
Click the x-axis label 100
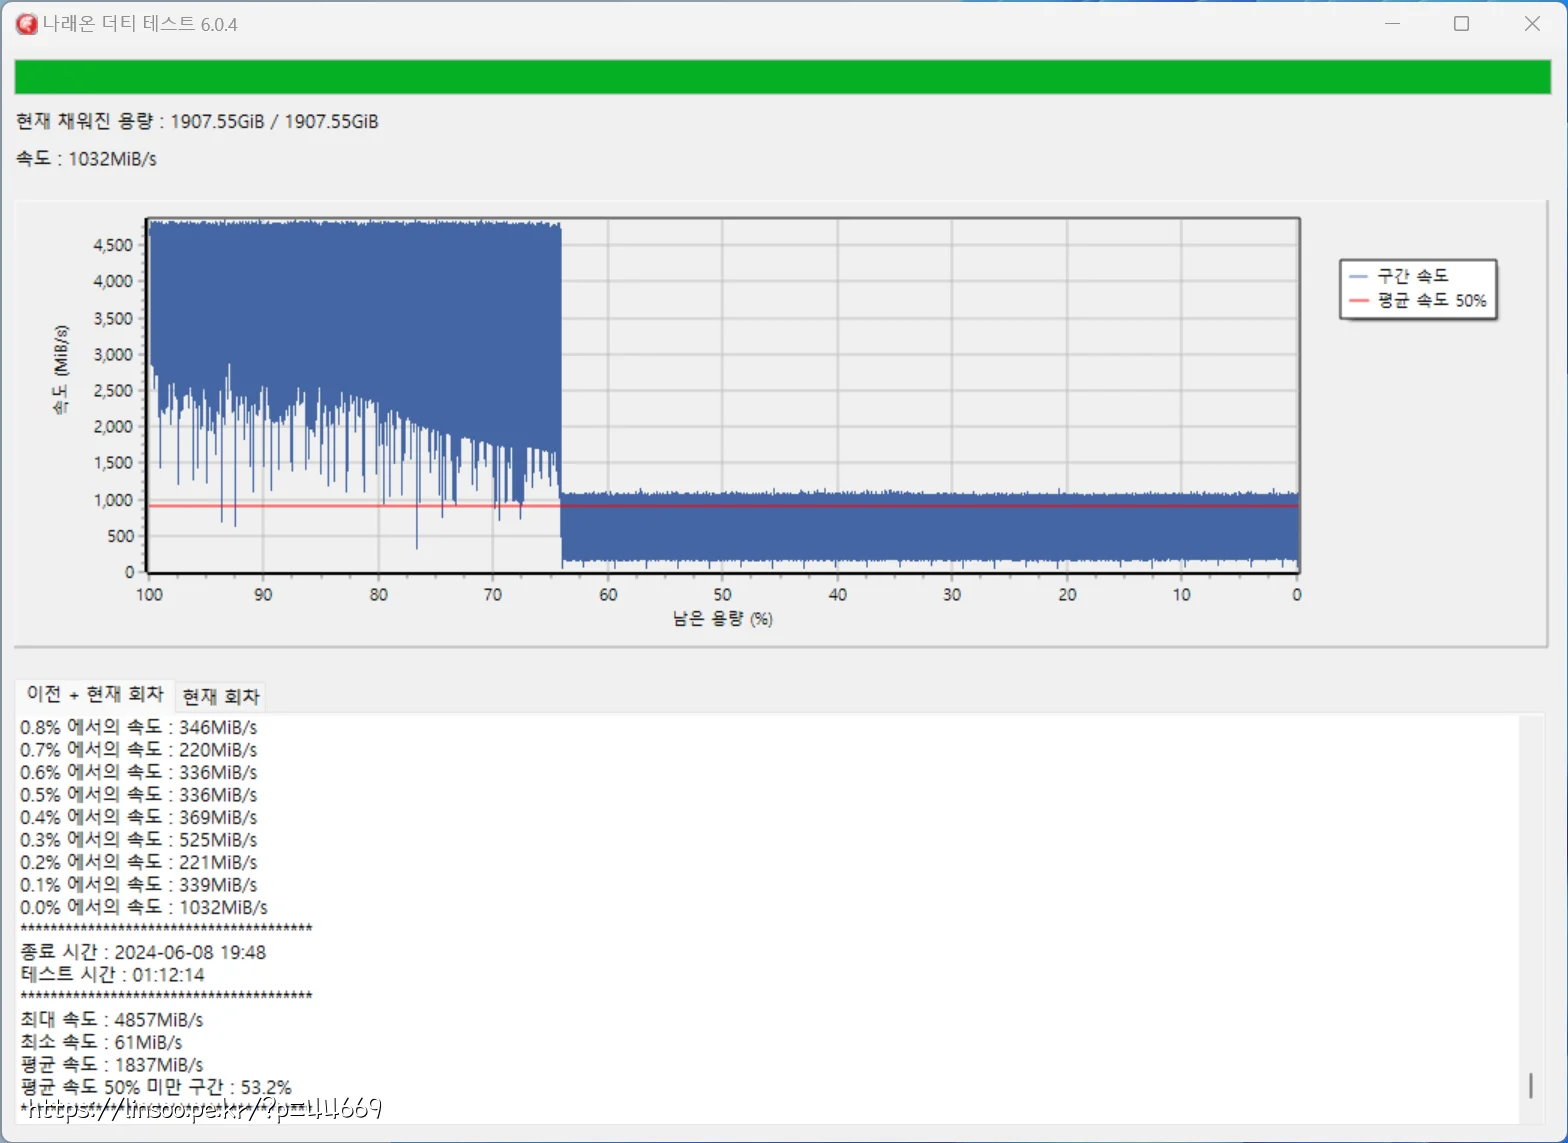click(x=149, y=595)
